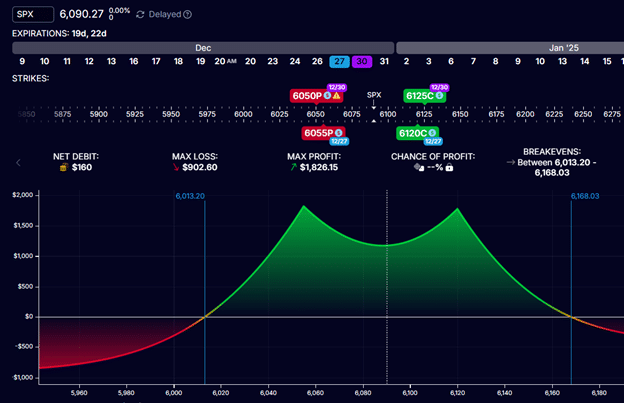
Task: Click the refresh icon beside Delayed
Action: [x=141, y=15]
